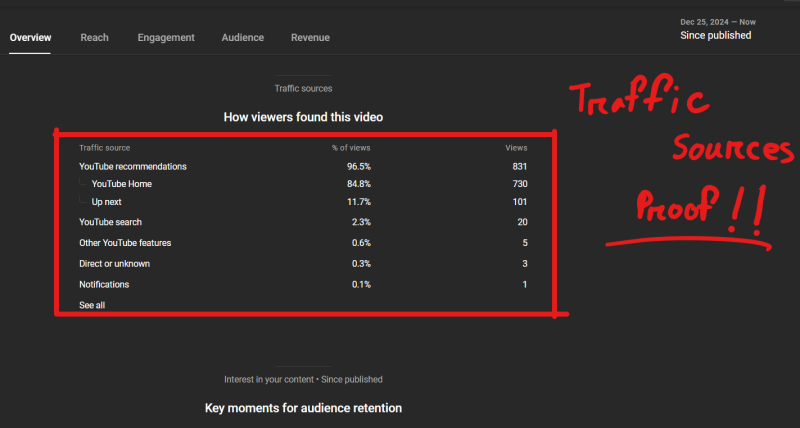Click the Dec 25, 2024 — Now date text
Viewport: 800px width, 428px height.
[x=718, y=22]
